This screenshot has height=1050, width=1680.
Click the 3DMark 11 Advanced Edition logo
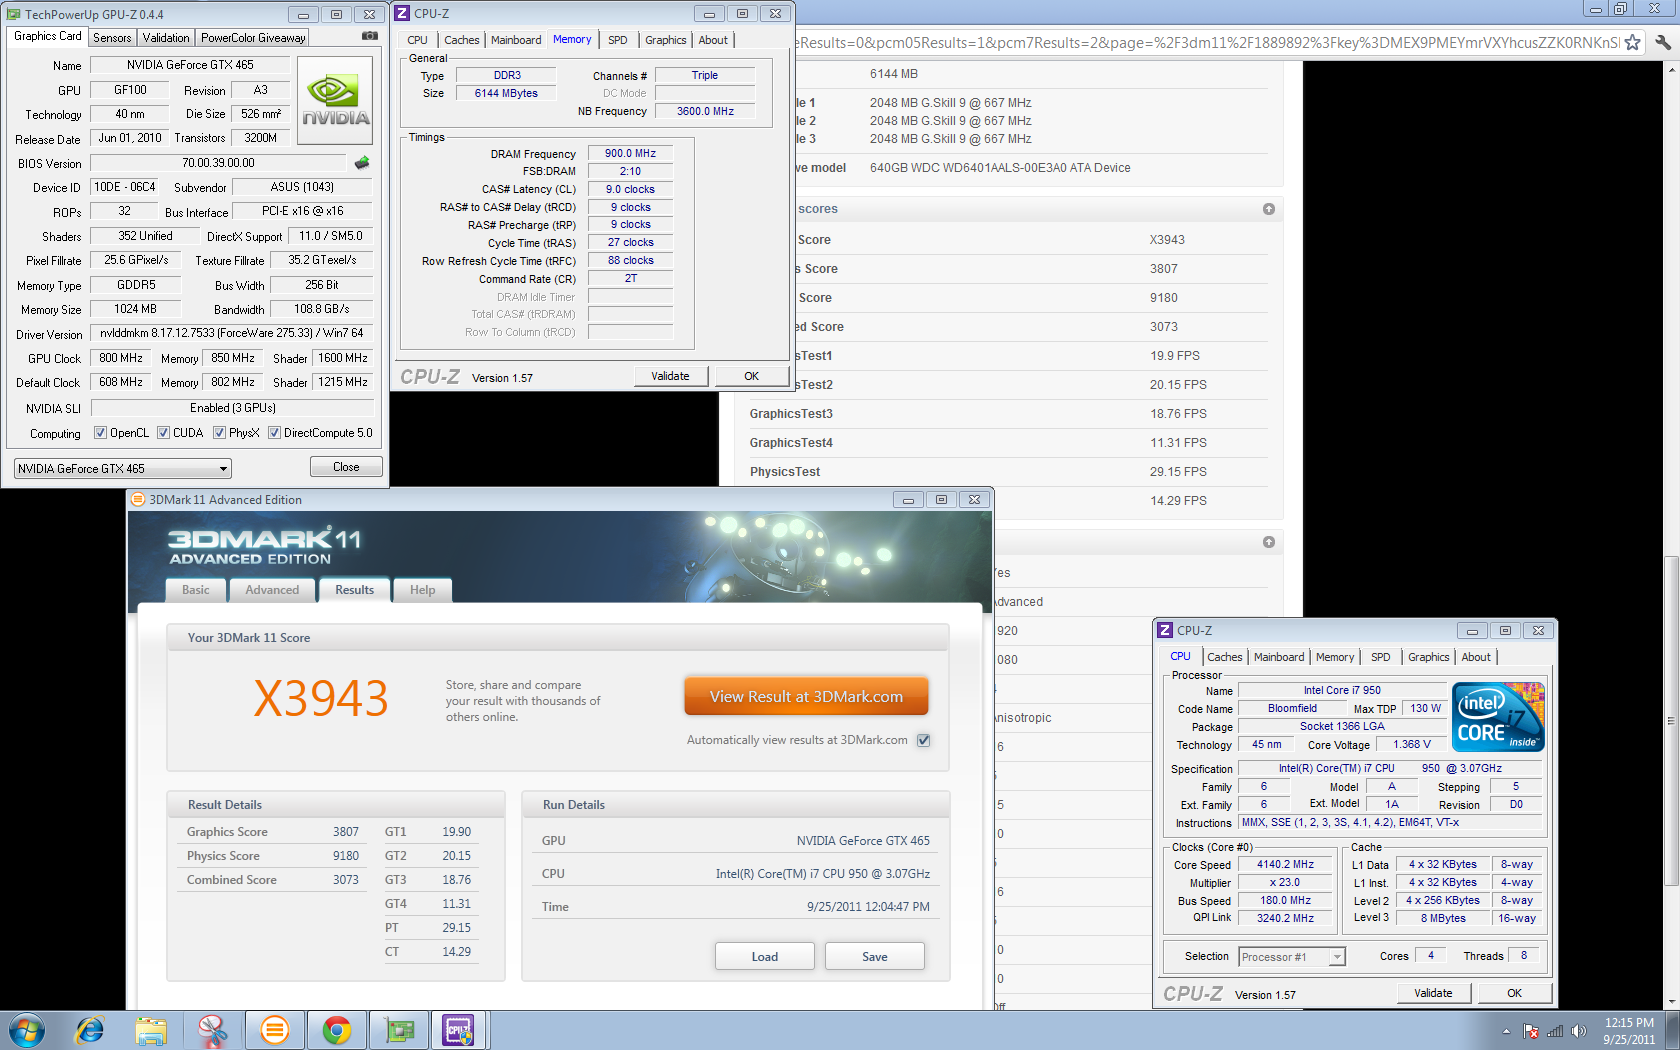click(264, 546)
